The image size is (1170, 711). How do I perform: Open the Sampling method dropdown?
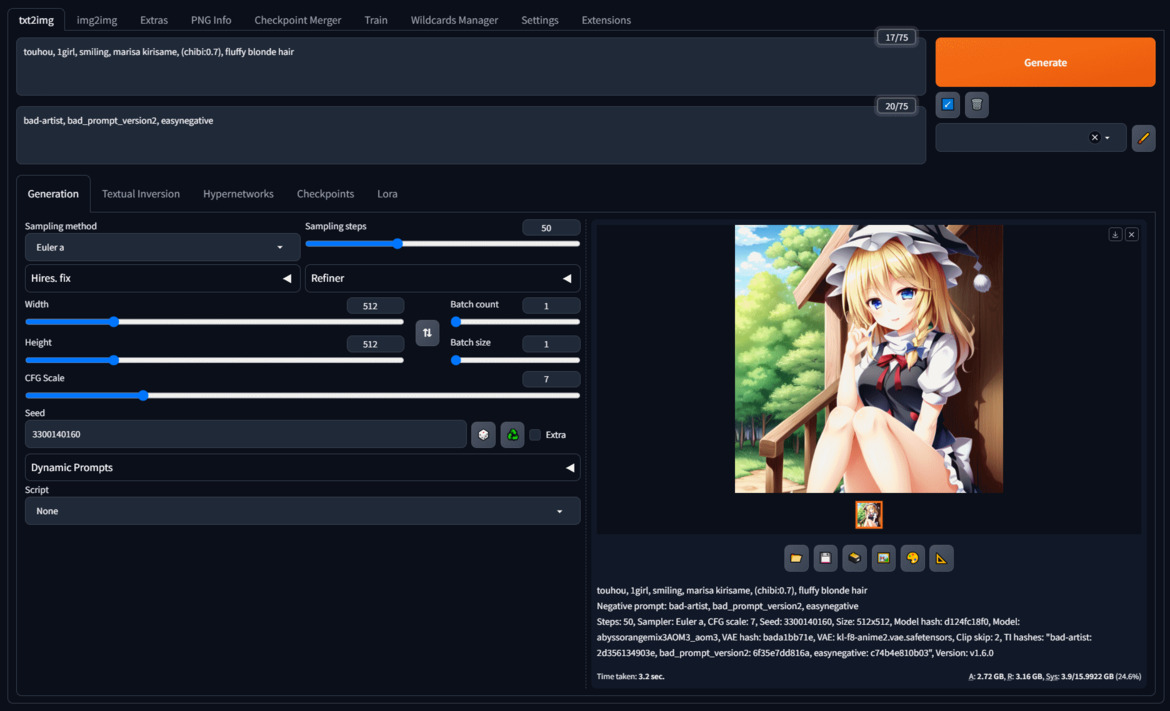tap(162, 248)
